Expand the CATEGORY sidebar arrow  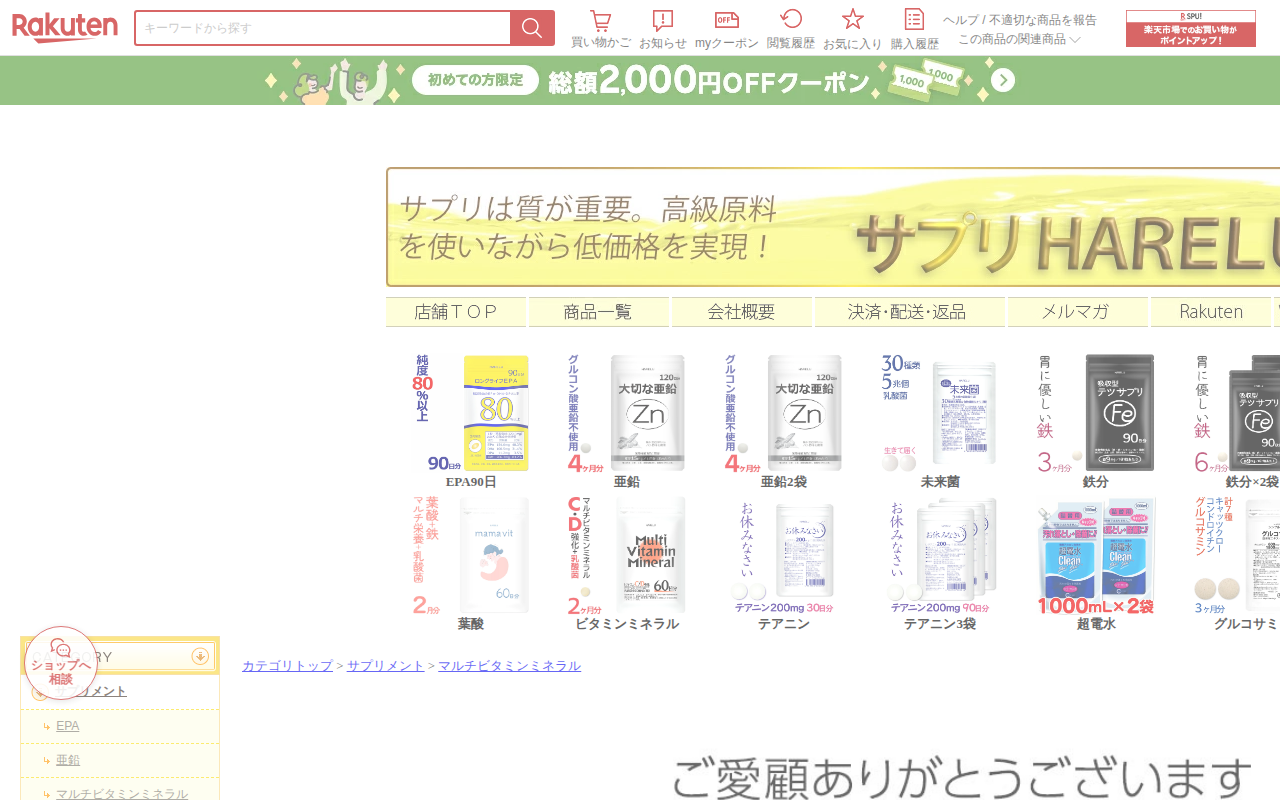click(200, 657)
